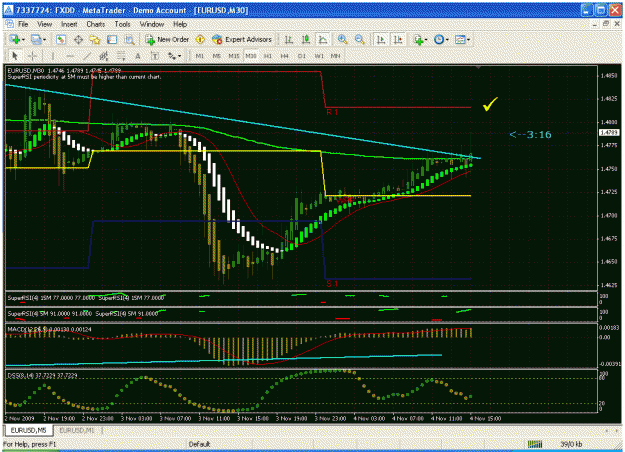Viewport: 625px width, 452px height.
Task: Open the Strategy Tester magnifier icon
Action: coord(130,39)
